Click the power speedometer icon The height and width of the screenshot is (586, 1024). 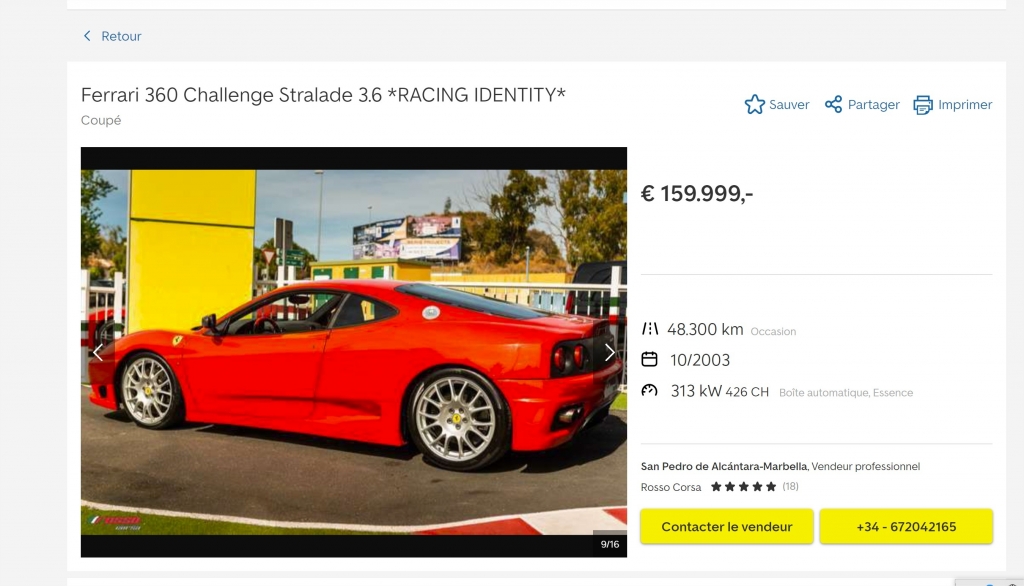click(x=649, y=391)
